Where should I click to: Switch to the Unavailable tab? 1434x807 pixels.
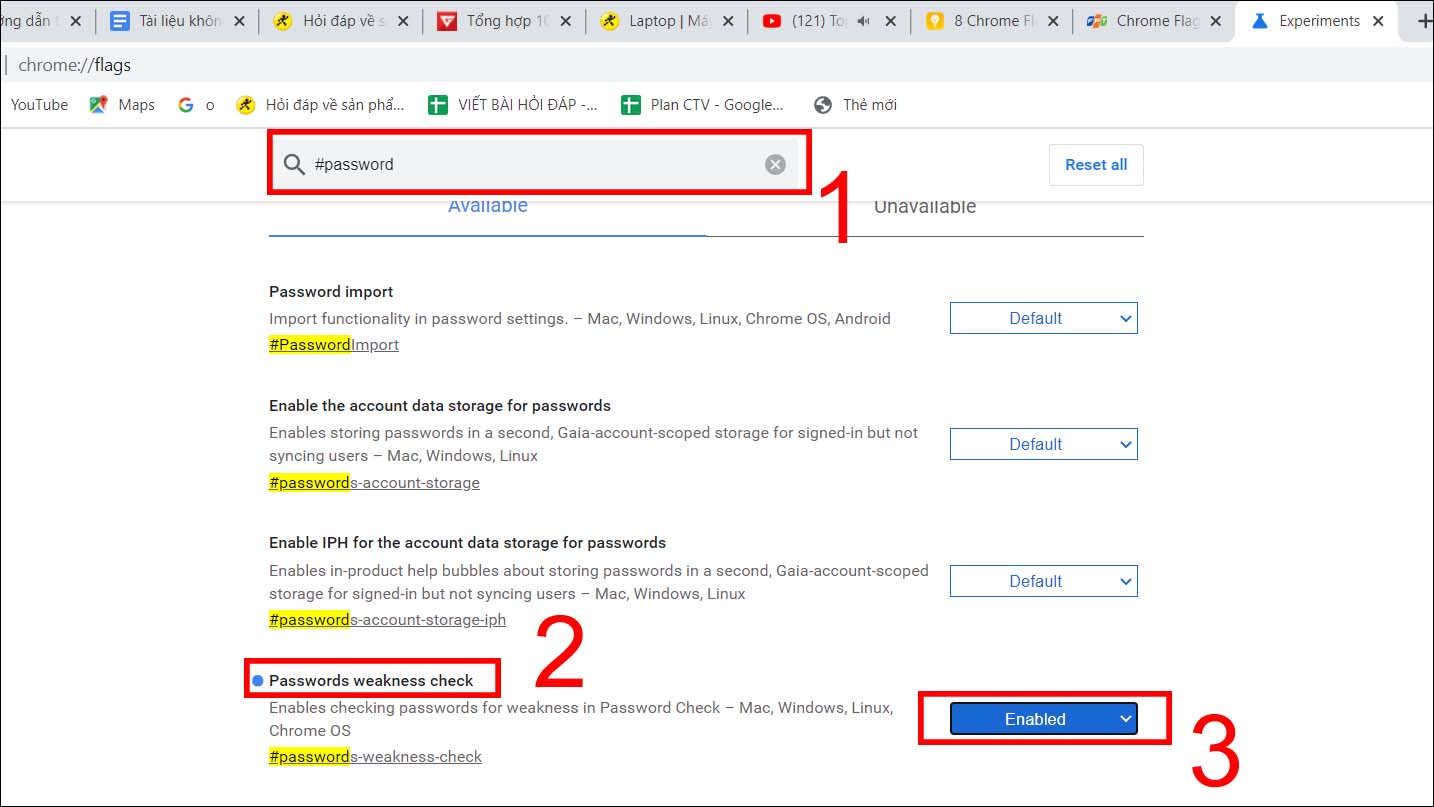point(924,207)
